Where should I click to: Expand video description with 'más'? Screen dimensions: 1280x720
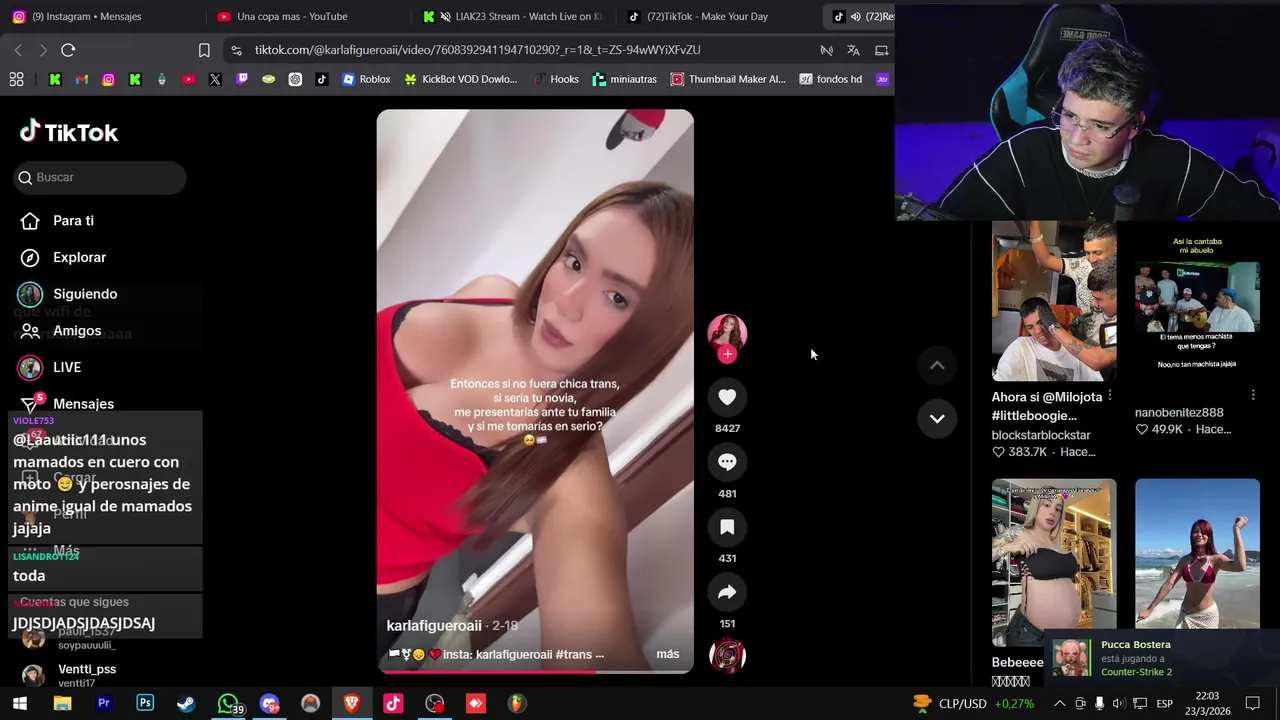tap(668, 654)
